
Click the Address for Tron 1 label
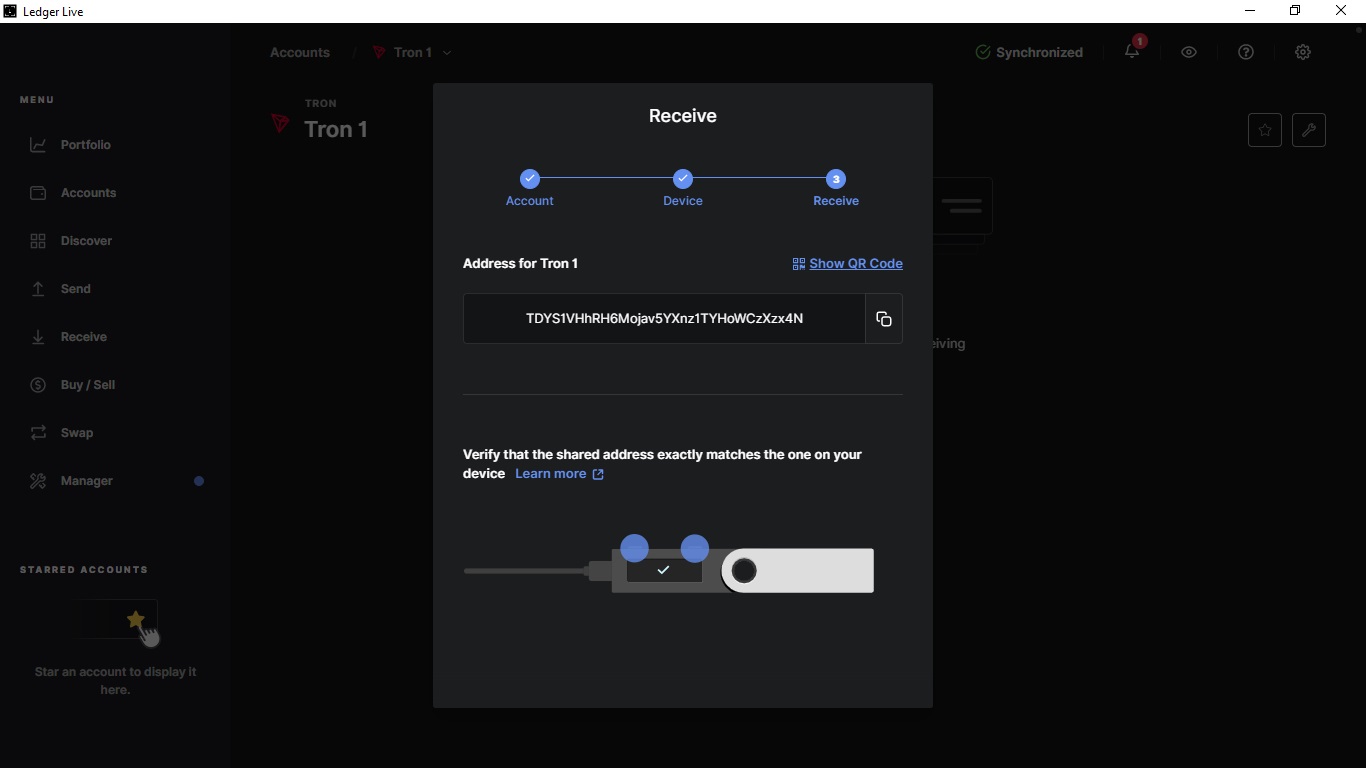520,264
